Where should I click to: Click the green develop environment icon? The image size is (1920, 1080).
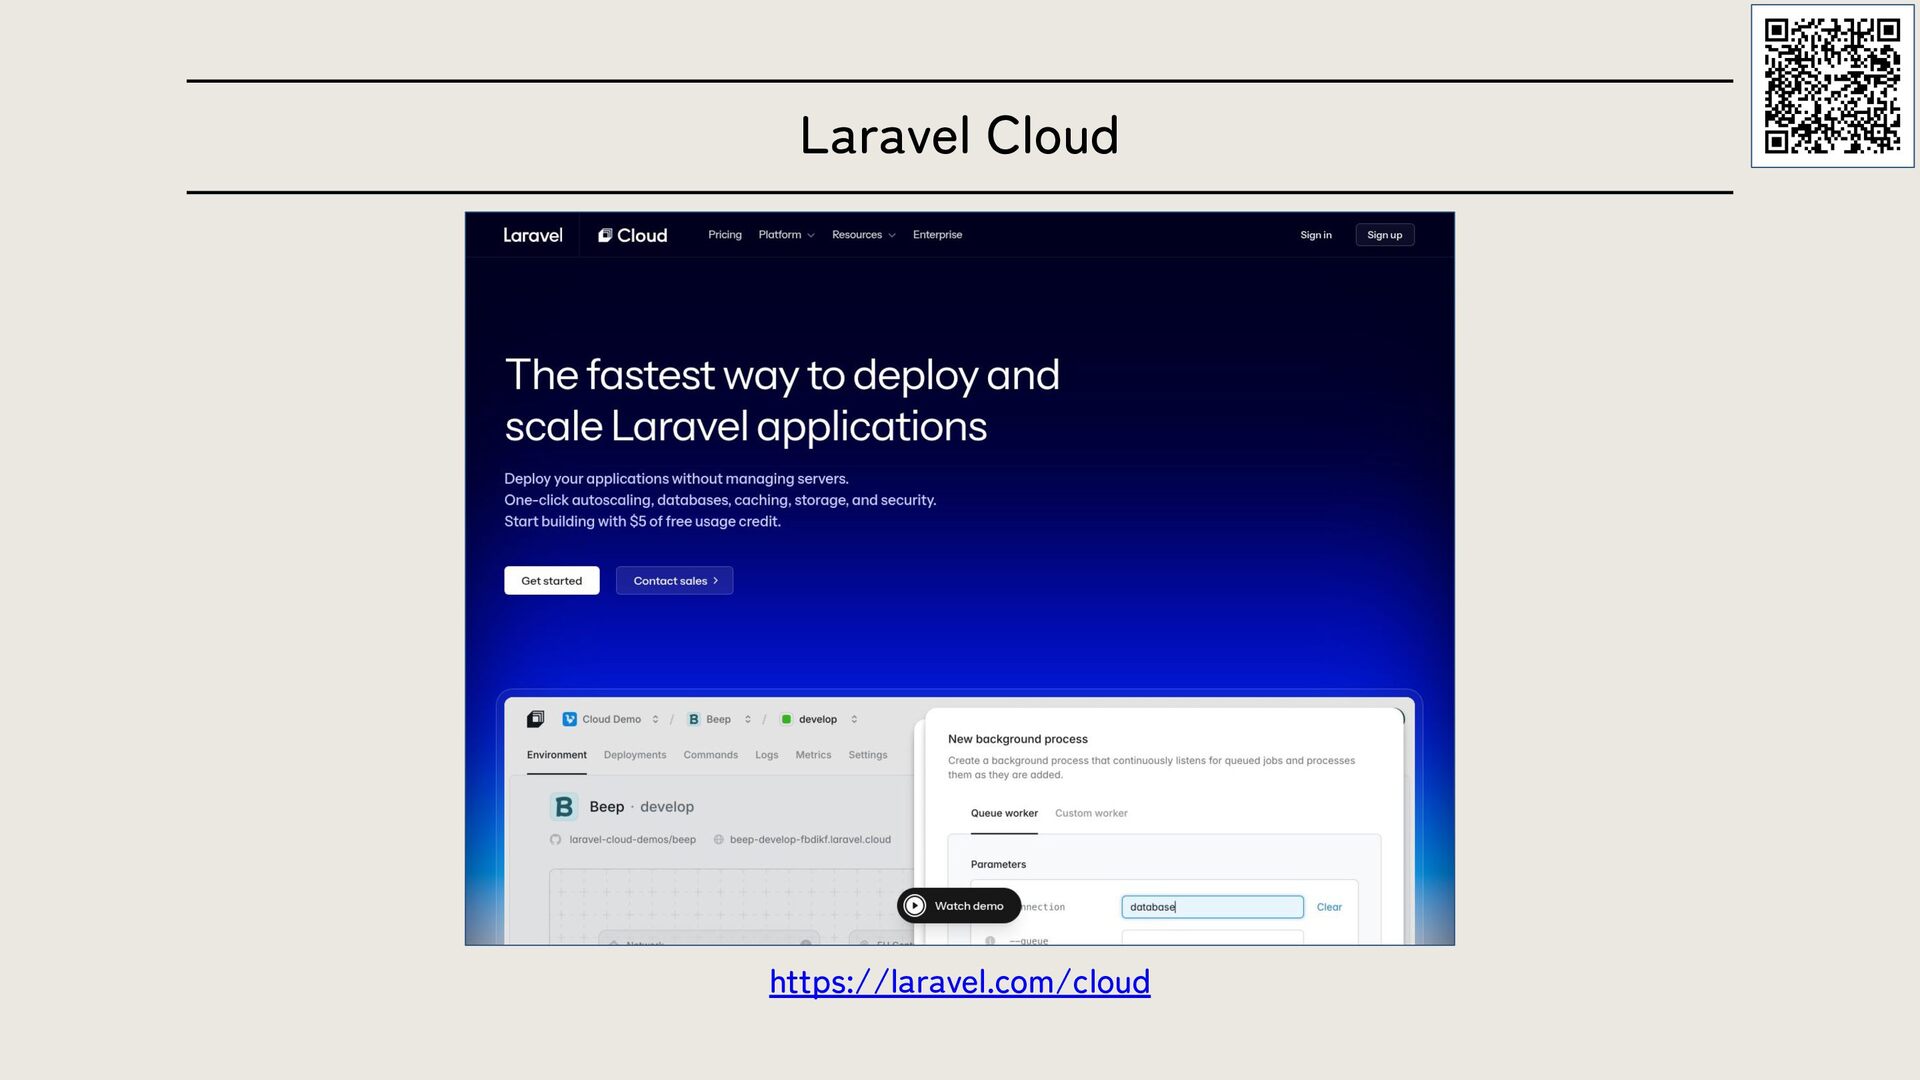[786, 719]
